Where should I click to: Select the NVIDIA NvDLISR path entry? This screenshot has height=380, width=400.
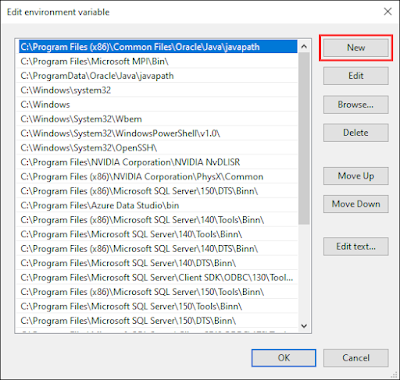coord(157,162)
